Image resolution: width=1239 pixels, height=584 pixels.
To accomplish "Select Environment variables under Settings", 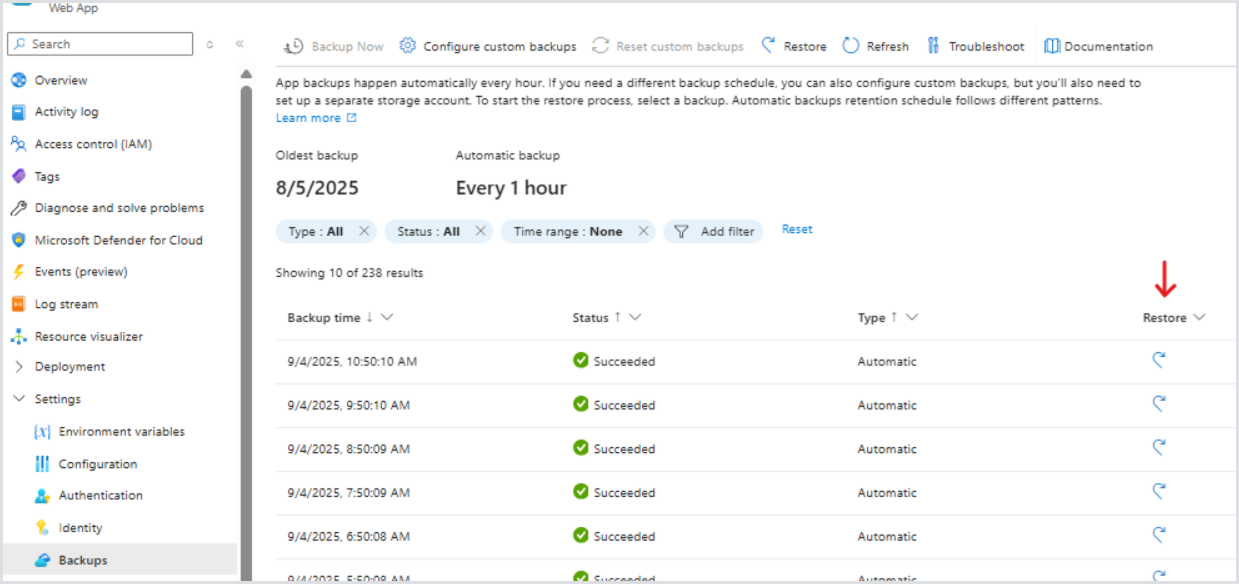I will pyautogui.click(x=121, y=432).
